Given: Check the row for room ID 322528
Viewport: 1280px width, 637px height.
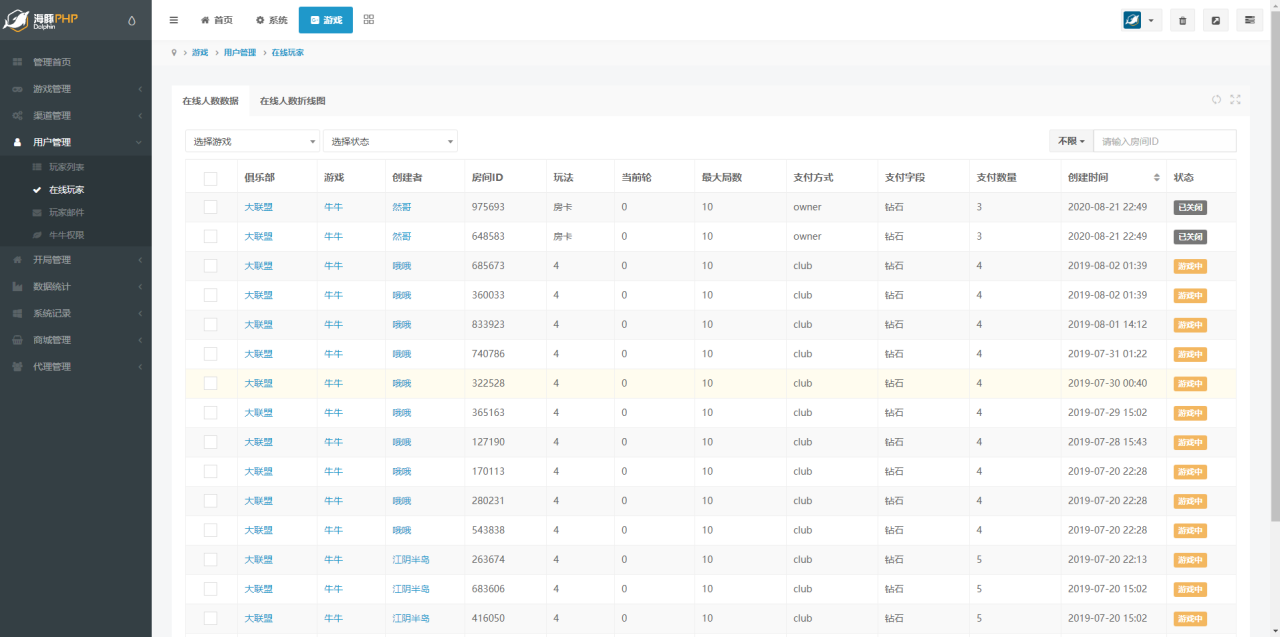Looking at the screenshot, I should (x=210, y=383).
